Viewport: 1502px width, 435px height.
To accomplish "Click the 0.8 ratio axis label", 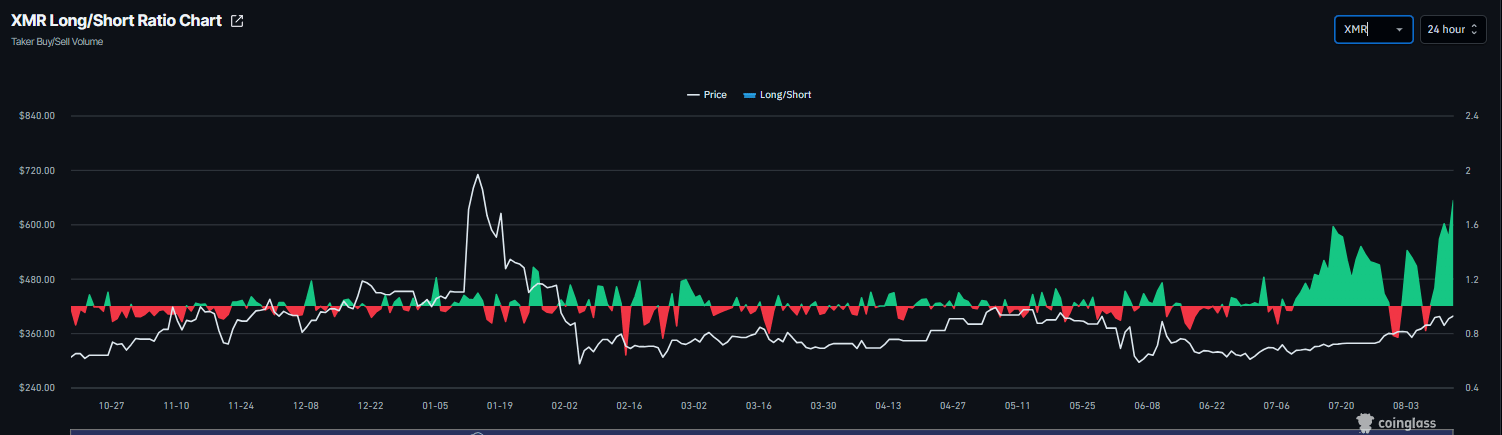I will pos(1471,334).
